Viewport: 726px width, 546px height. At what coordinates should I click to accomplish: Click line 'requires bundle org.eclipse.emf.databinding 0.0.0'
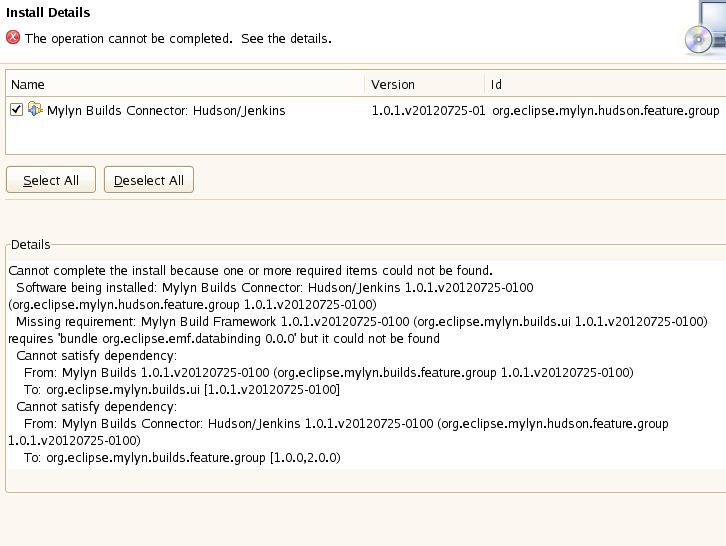[224, 339]
